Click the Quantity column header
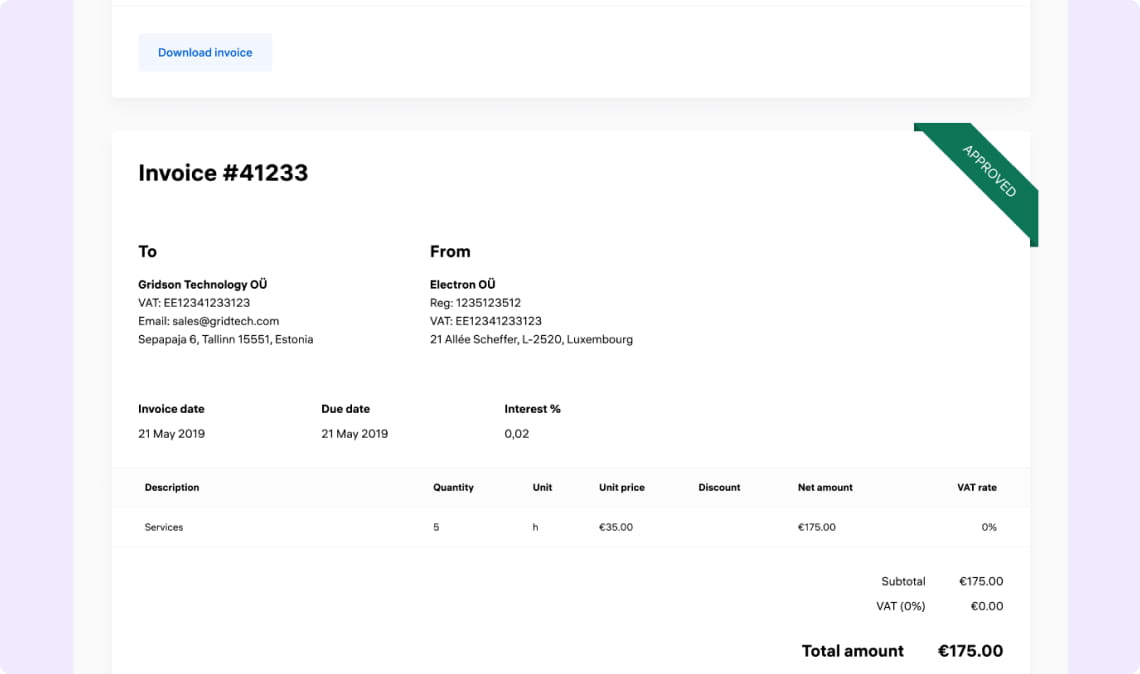Viewport: 1140px width, 674px height. pos(453,488)
